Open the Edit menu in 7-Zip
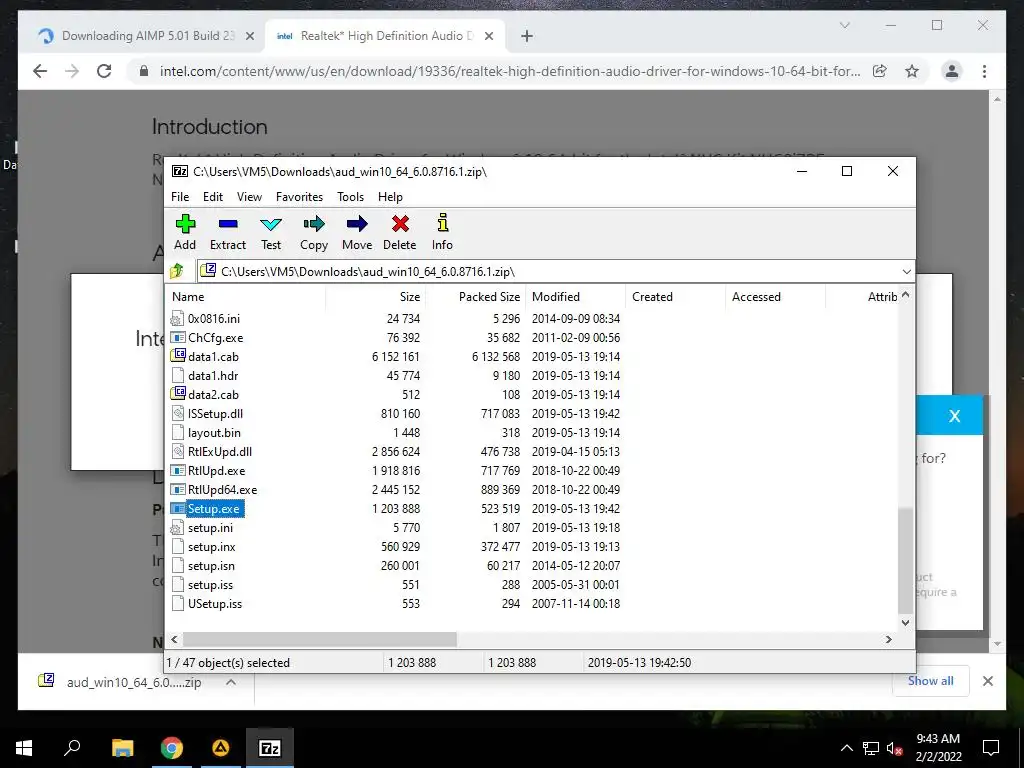 (x=213, y=197)
